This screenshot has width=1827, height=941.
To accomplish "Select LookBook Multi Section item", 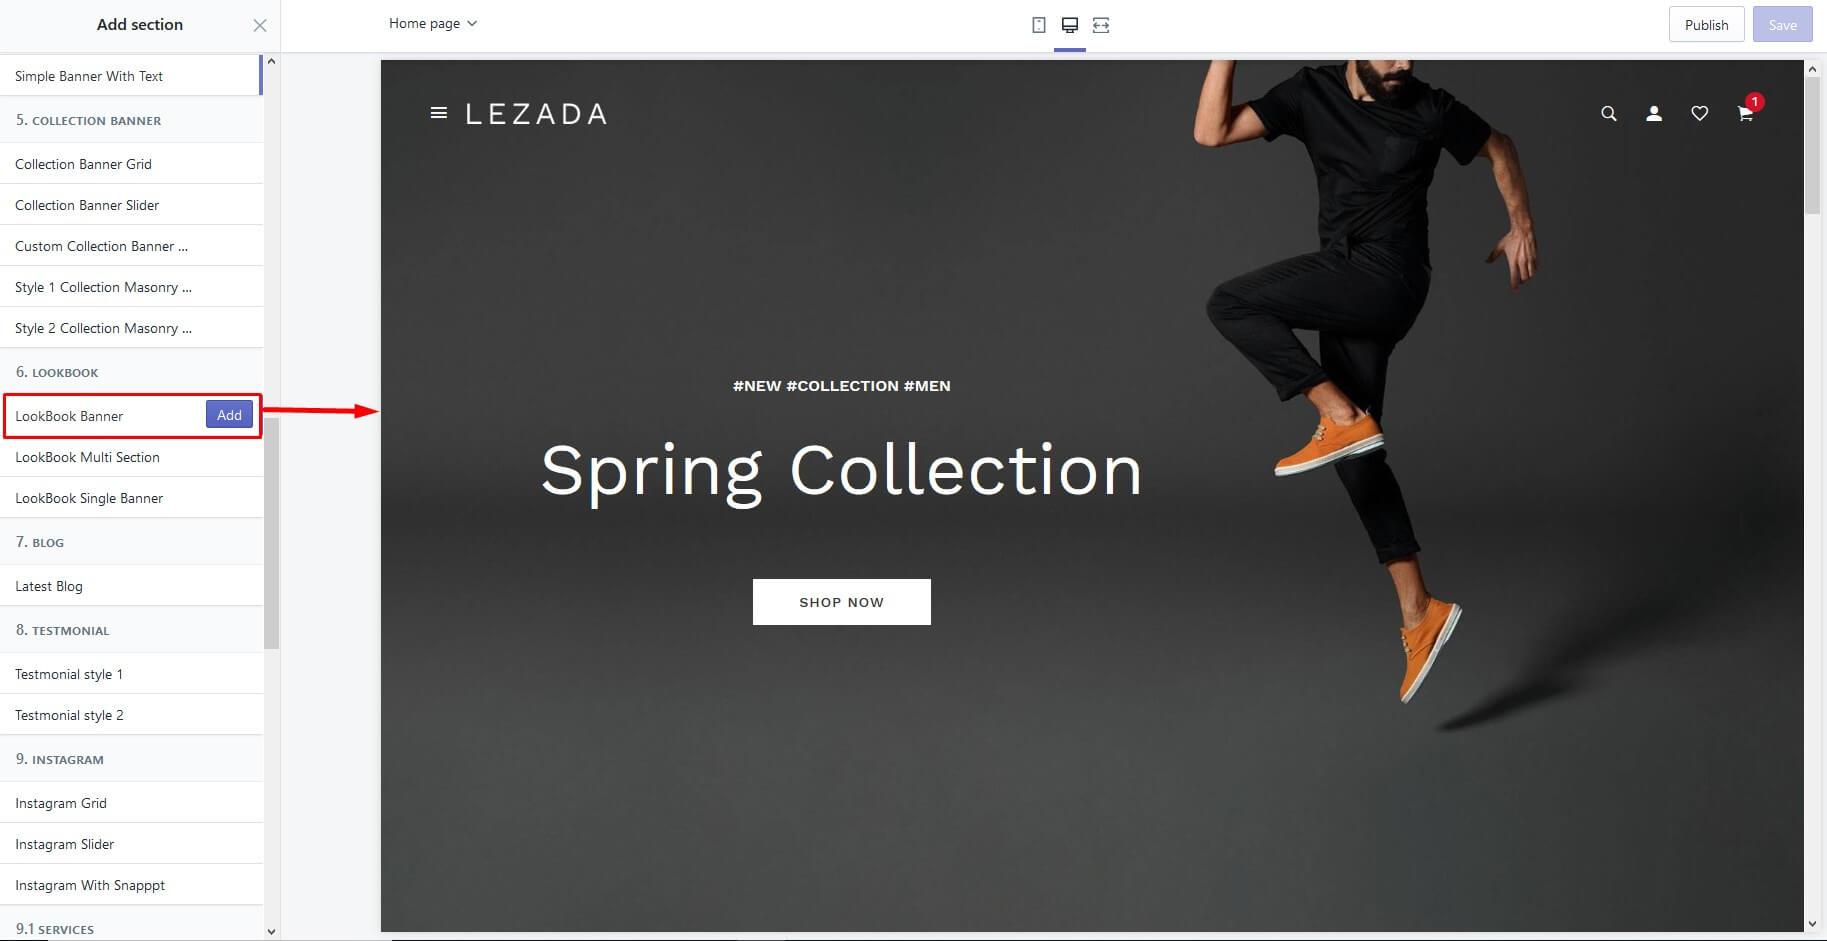I will [x=131, y=457].
